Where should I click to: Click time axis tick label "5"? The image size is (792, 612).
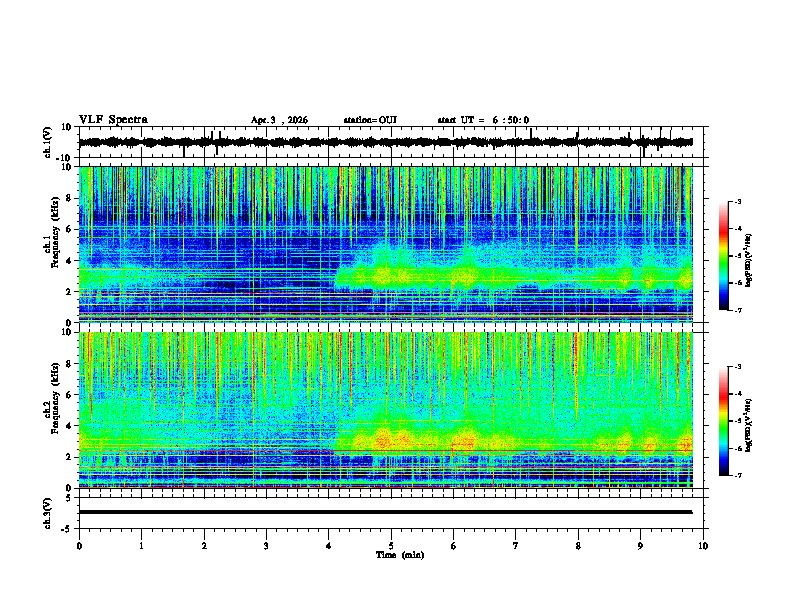[x=391, y=546]
